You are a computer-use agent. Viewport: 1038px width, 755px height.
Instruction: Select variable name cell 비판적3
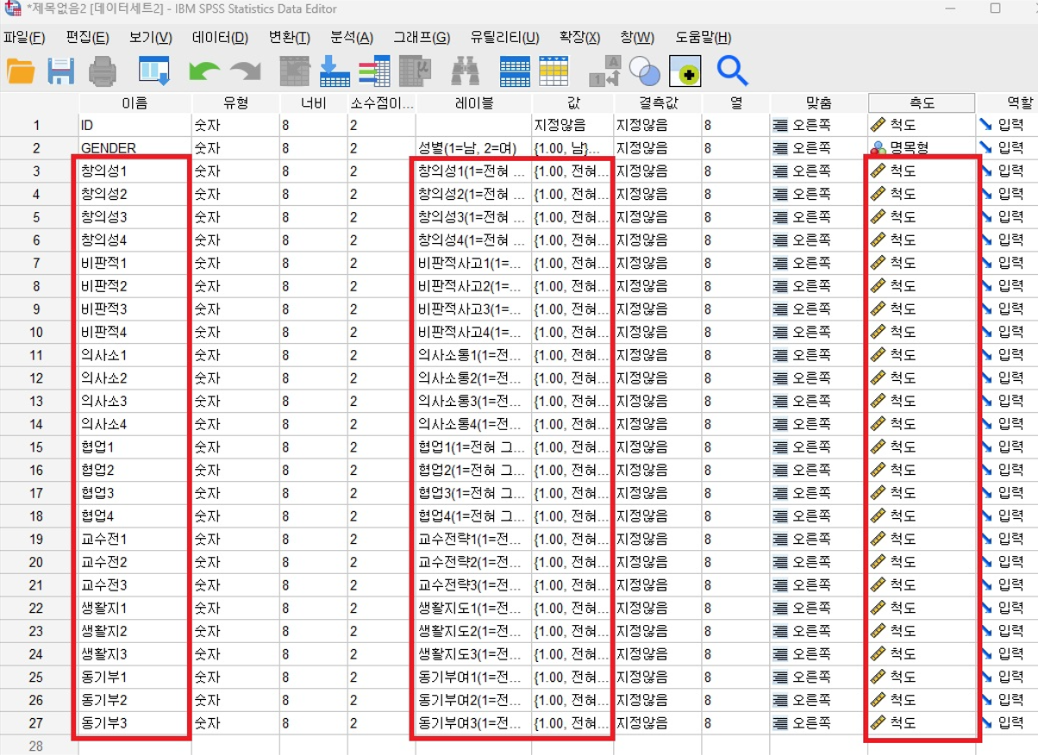pos(135,310)
